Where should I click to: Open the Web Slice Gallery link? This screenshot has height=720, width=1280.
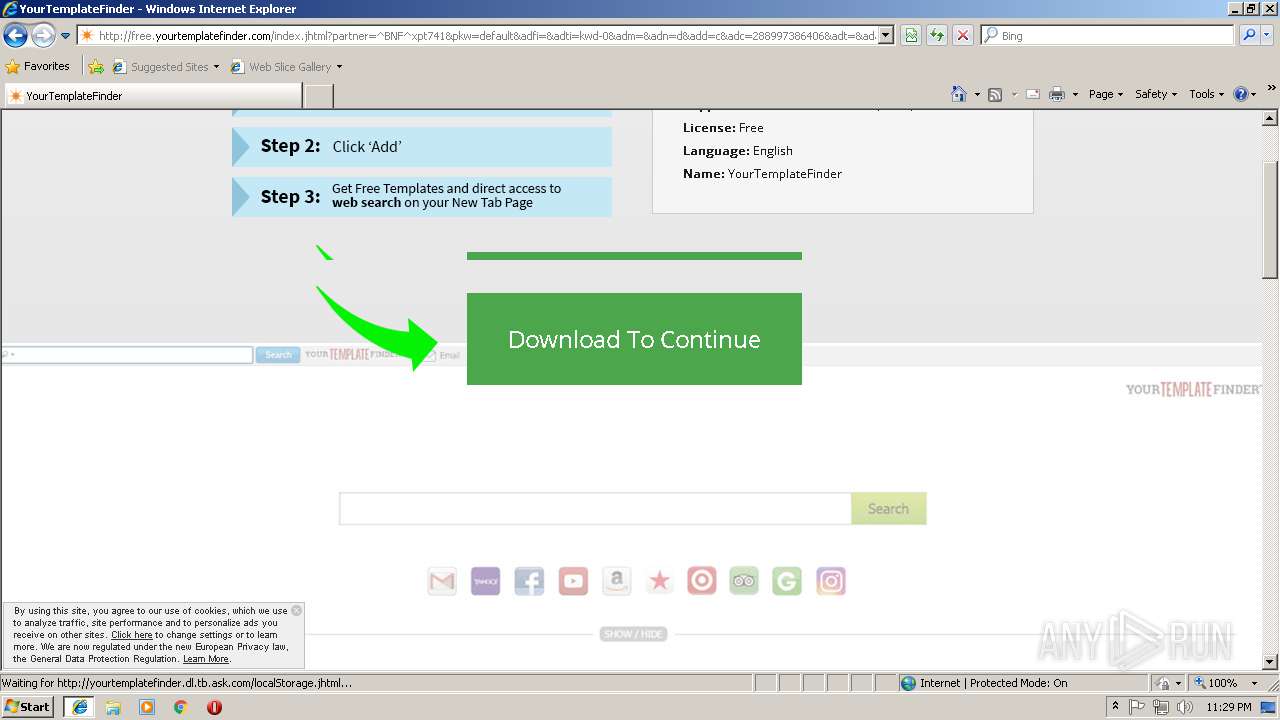tap(286, 67)
